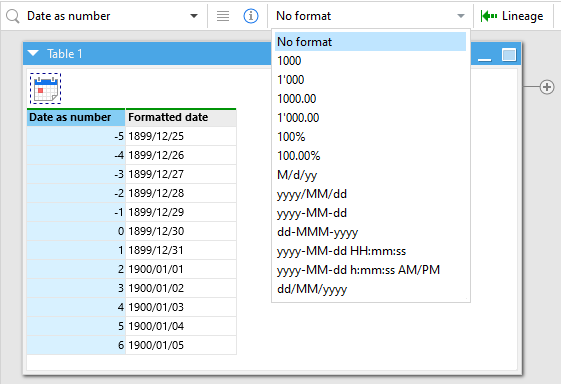Select the 1'000 number format
Viewport: 561px width, 384px height.
pyautogui.click(x=370, y=80)
